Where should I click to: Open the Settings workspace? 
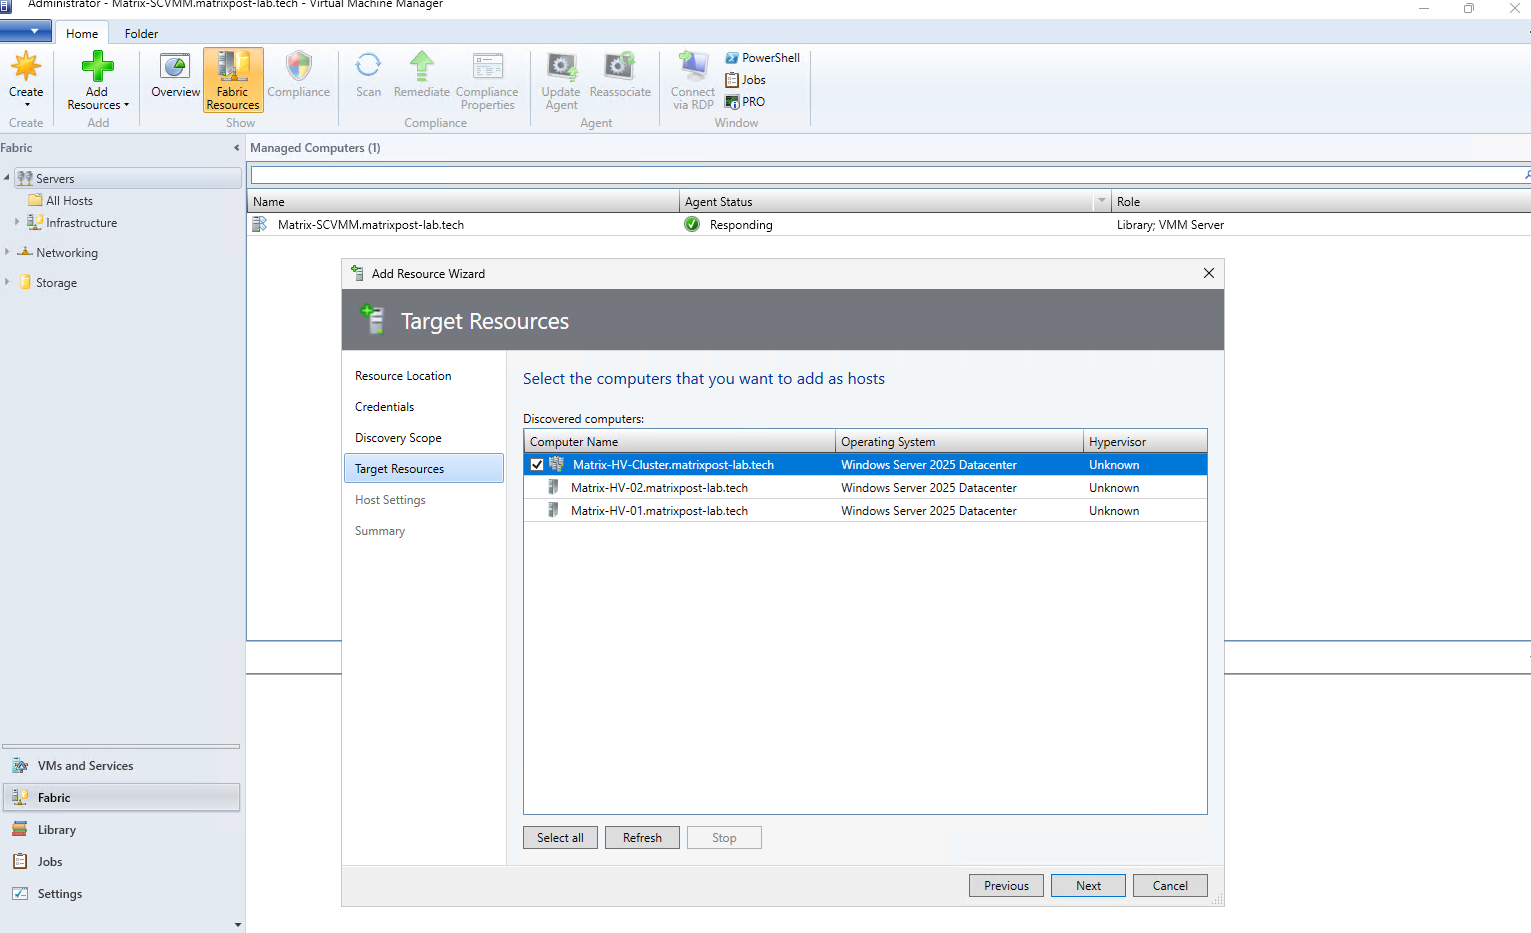(121, 894)
